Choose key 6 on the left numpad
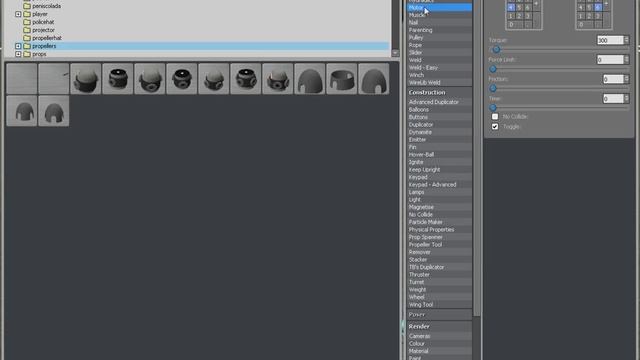The width and height of the screenshot is (640, 360). click(x=527, y=7)
